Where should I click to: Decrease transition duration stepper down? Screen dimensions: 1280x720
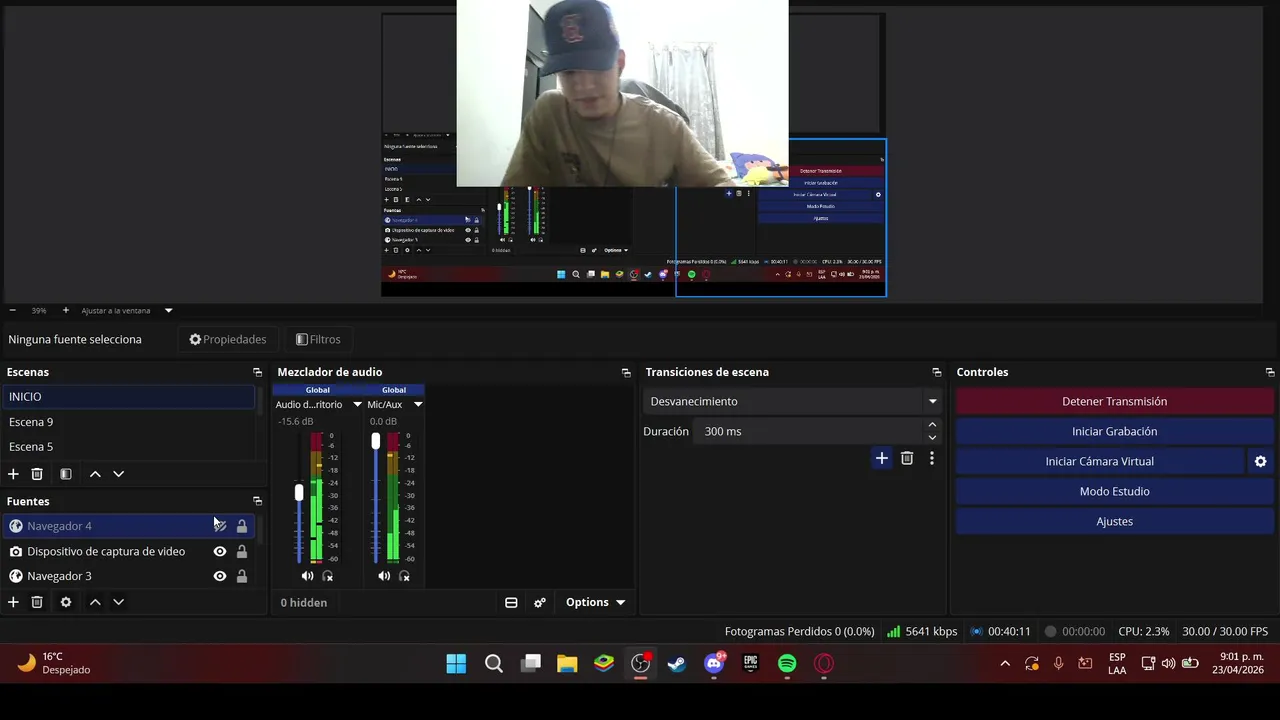click(x=932, y=437)
